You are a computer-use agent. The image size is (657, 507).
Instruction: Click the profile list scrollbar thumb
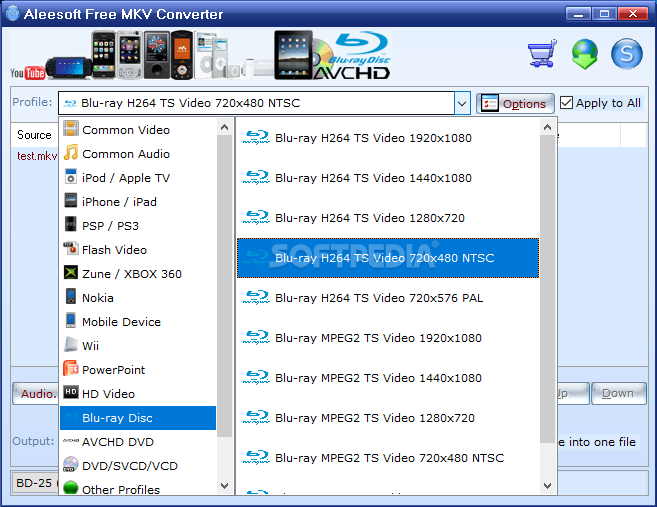click(547, 289)
